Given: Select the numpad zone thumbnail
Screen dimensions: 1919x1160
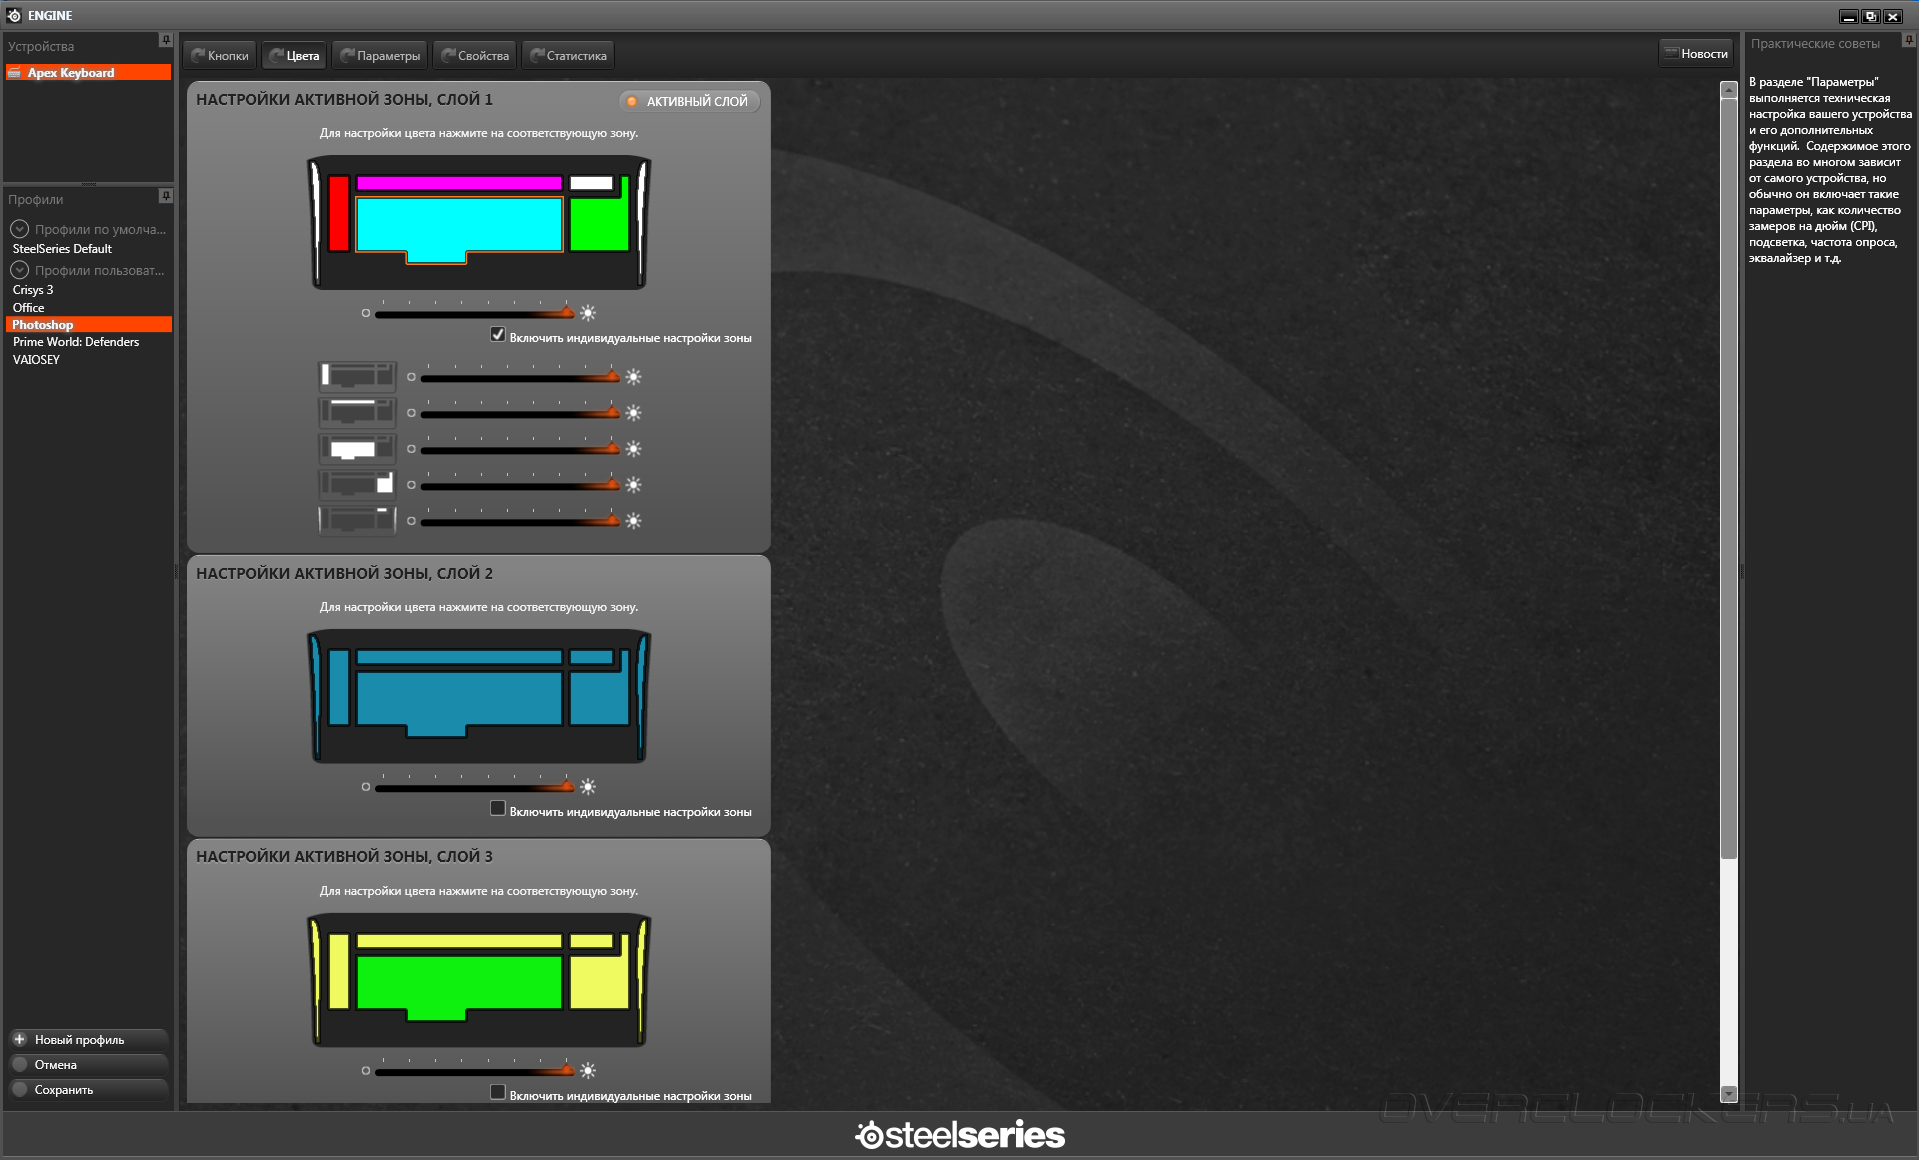Looking at the screenshot, I should coord(357,485).
